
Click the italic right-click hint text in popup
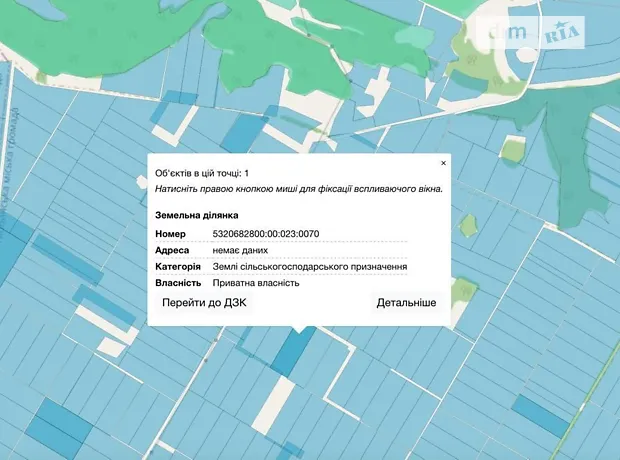click(298, 188)
